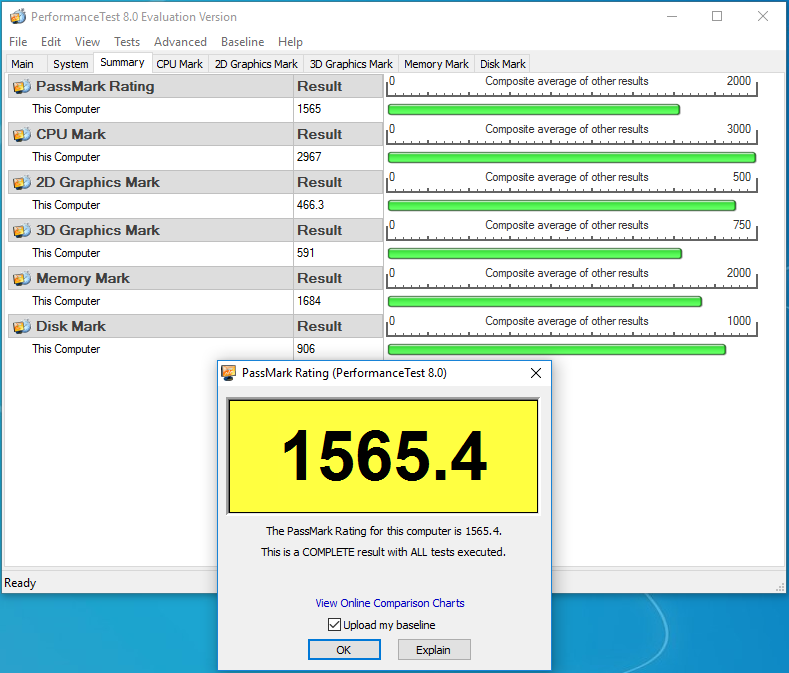Click the 2967 CPU Mark result value

[x=309, y=157]
